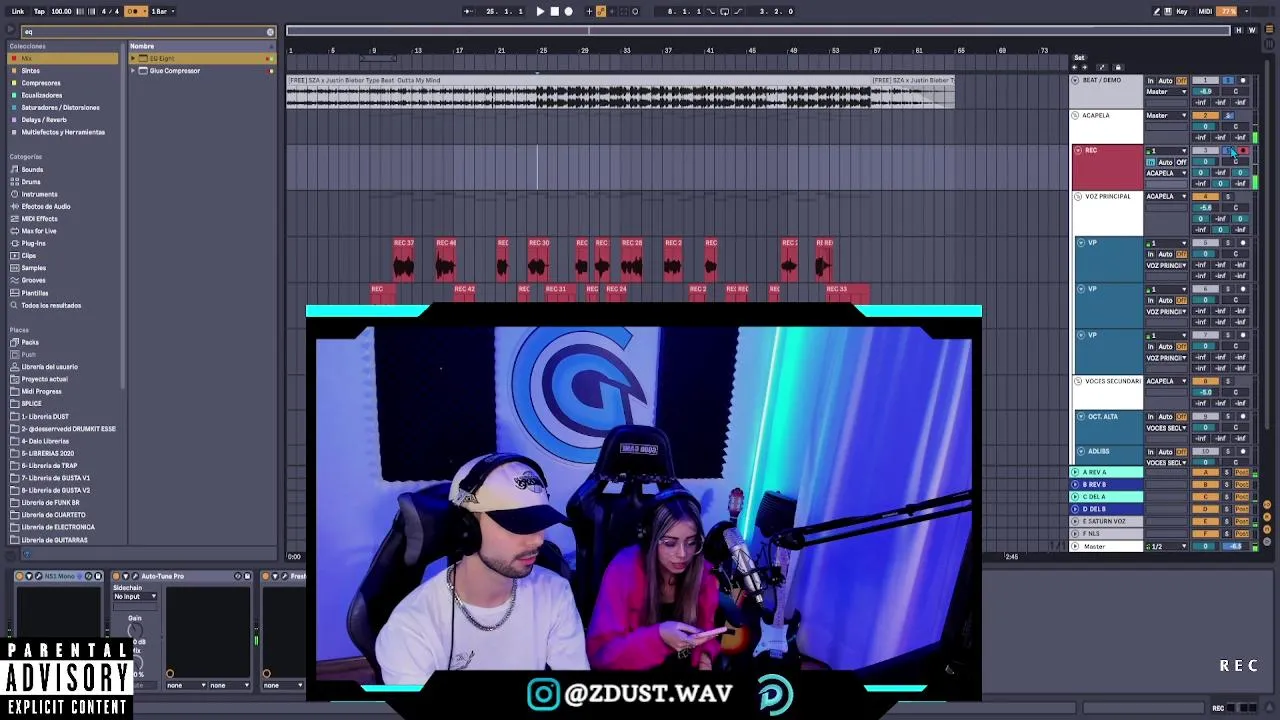Select the Ecualizadores collection
Image resolution: width=1280 pixels, height=720 pixels.
tap(42, 95)
